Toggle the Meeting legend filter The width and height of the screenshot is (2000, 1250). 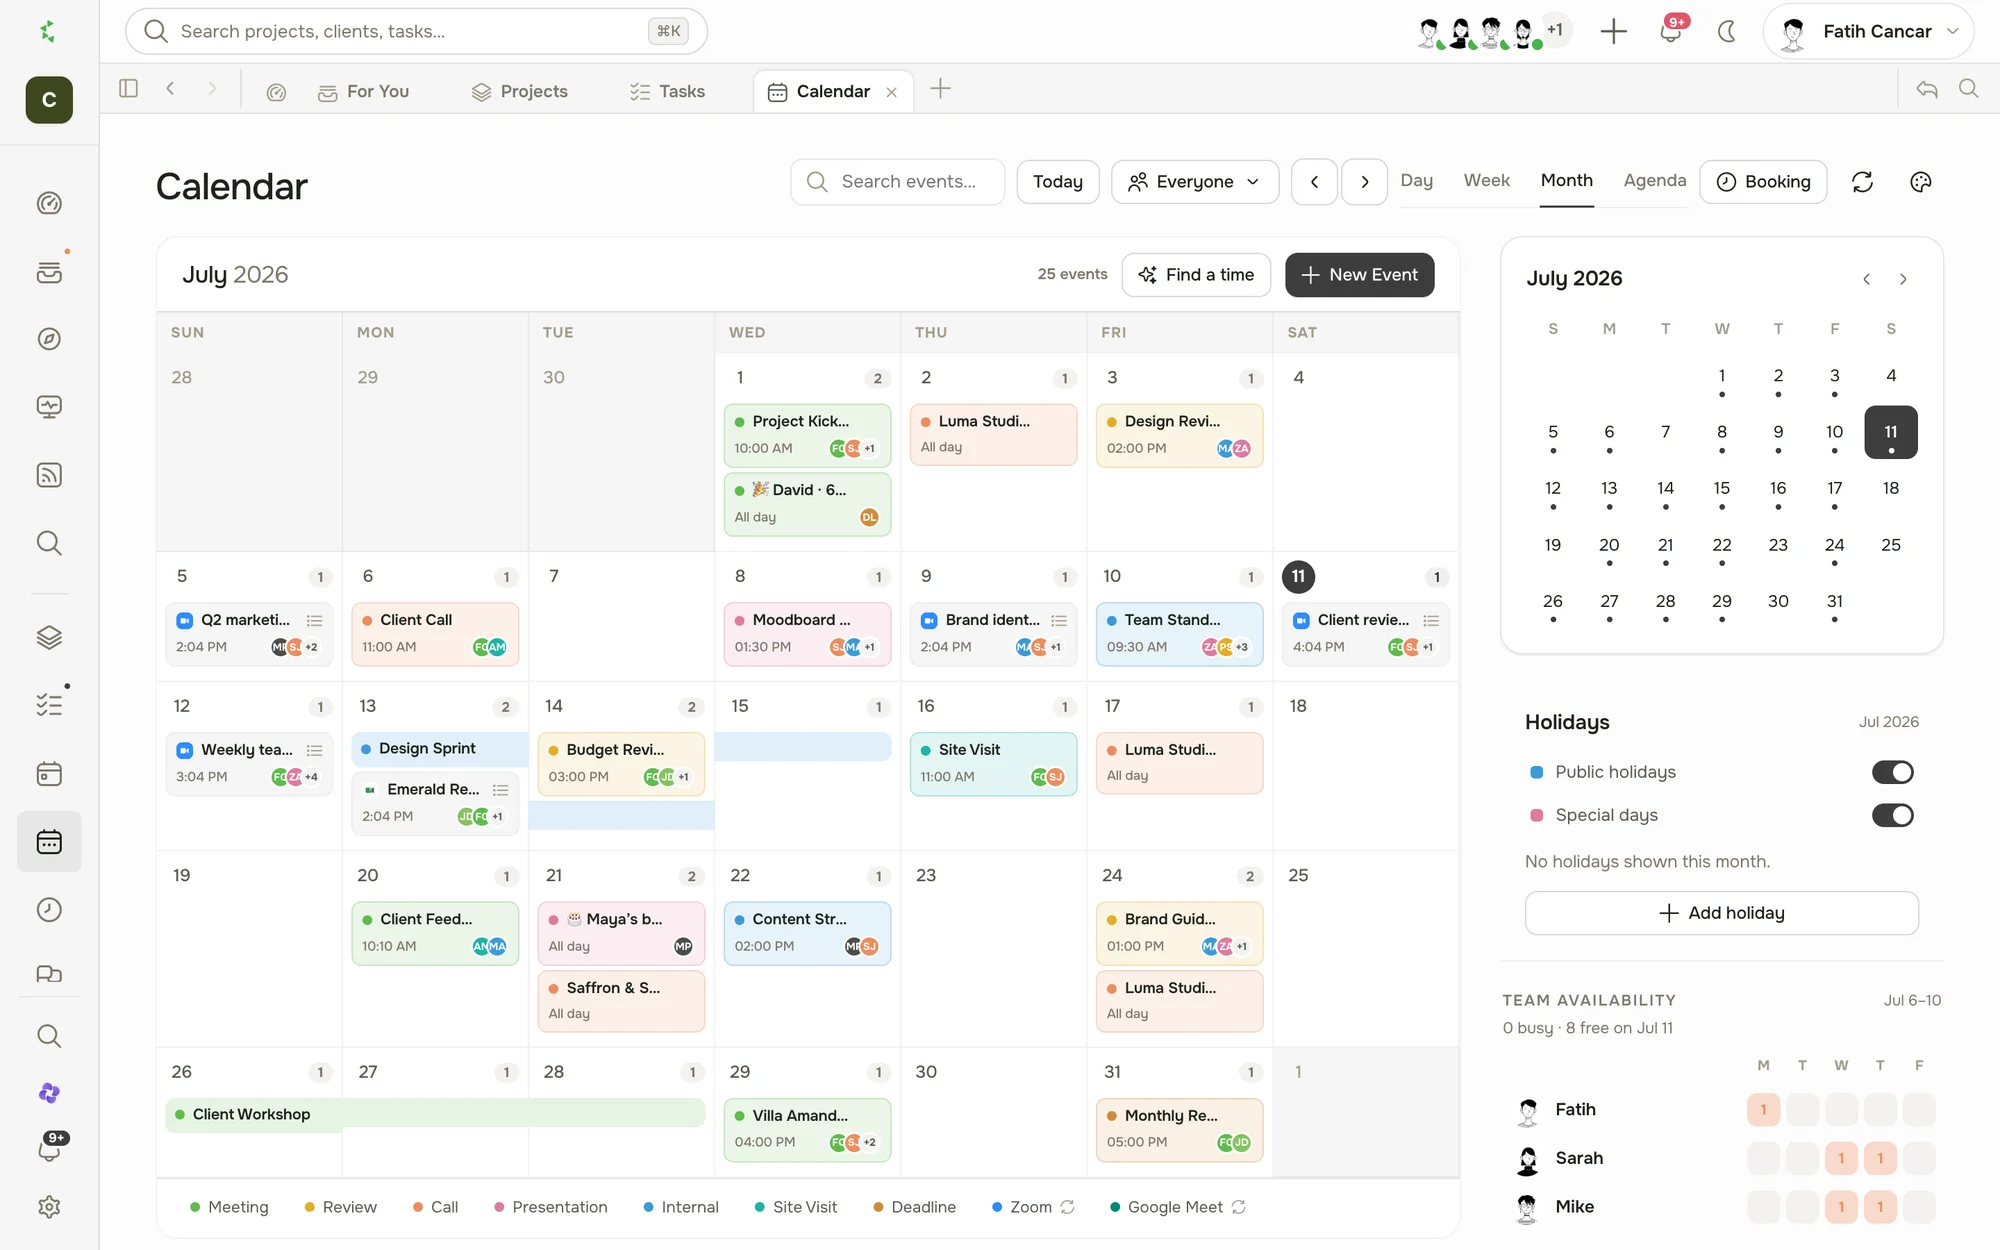click(229, 1207)
